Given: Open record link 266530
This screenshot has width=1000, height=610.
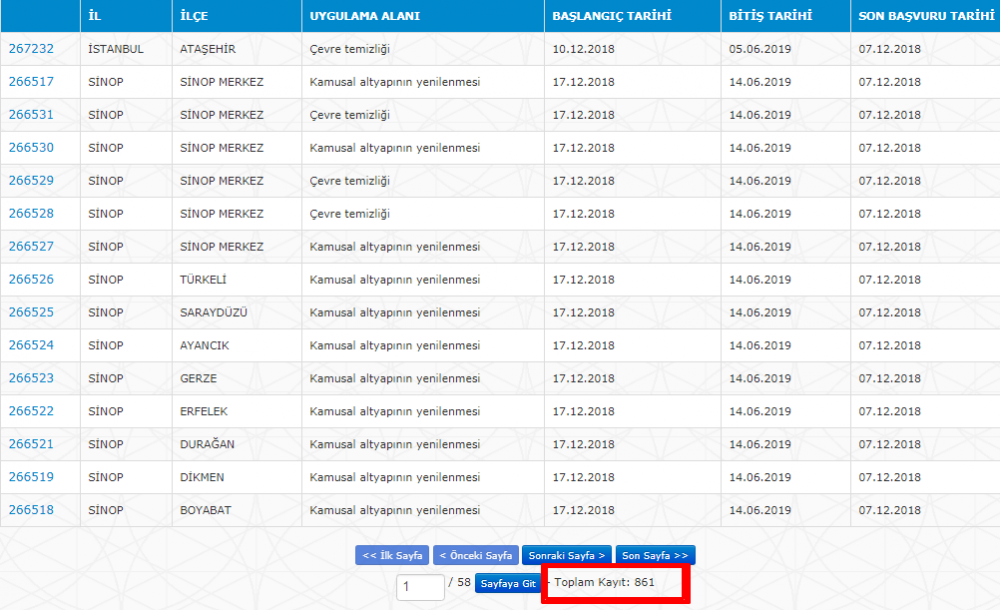Looking at the screenshot, I should coord(31,147).
